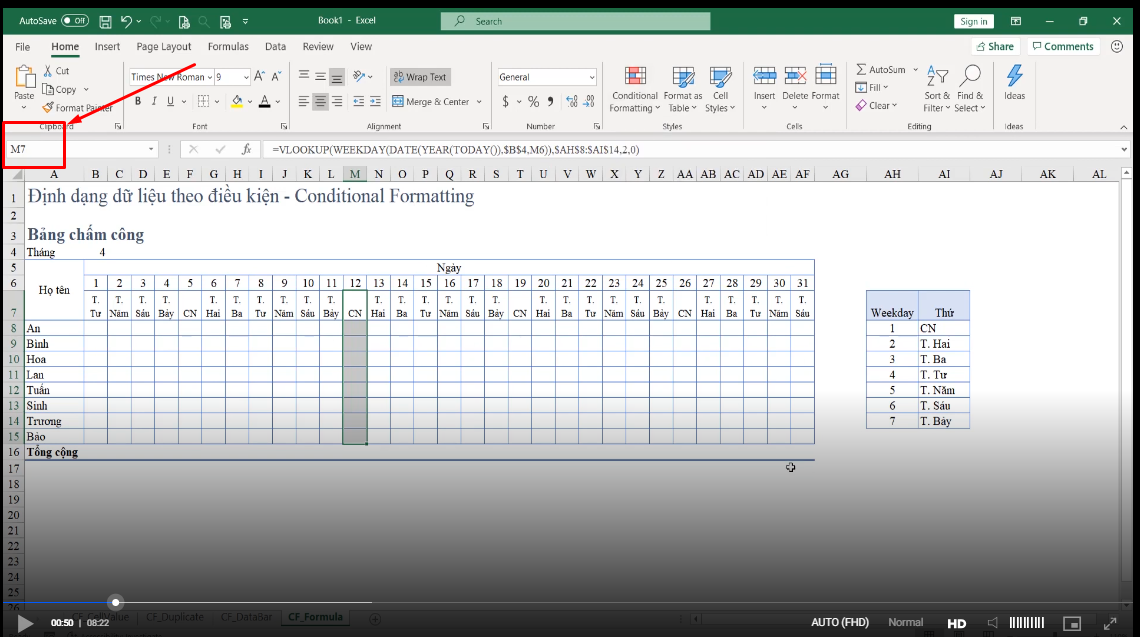Expand the font name dropdown

click(210, 77)
